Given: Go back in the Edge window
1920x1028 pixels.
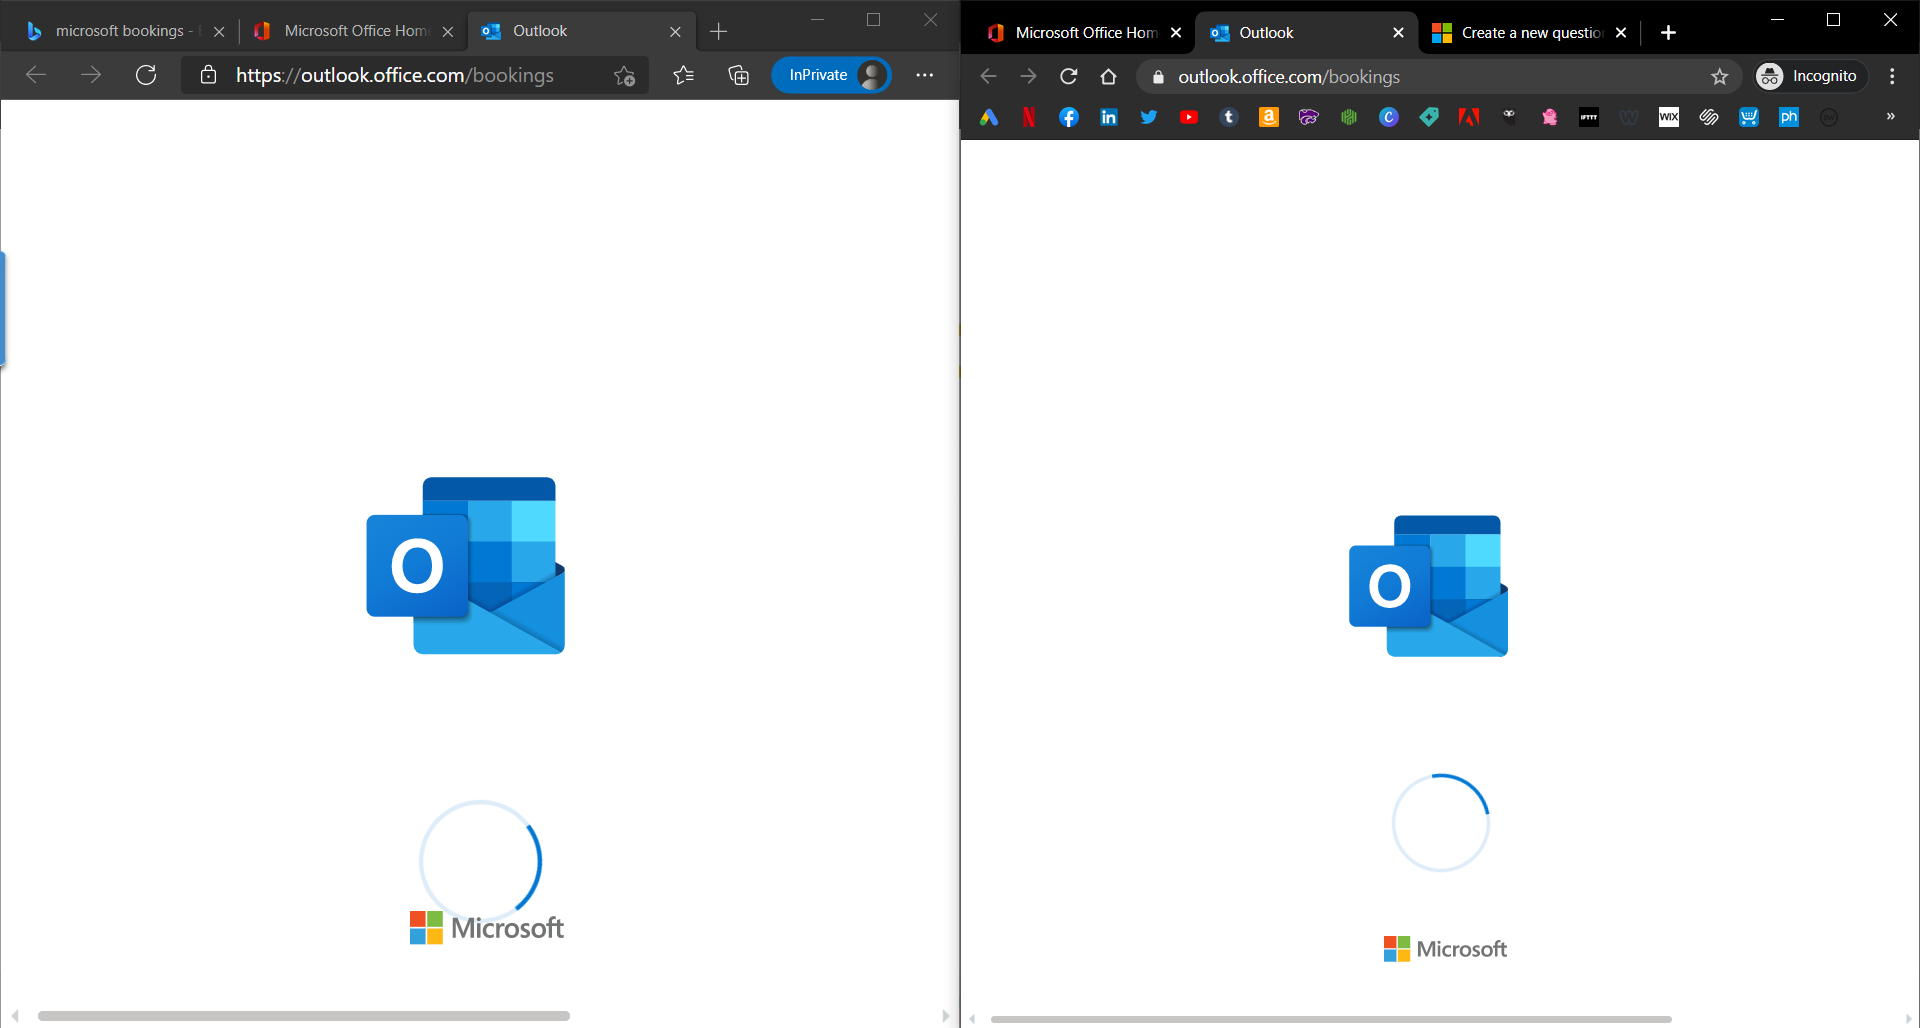Looking at the screenshot, I should [36, 75].
